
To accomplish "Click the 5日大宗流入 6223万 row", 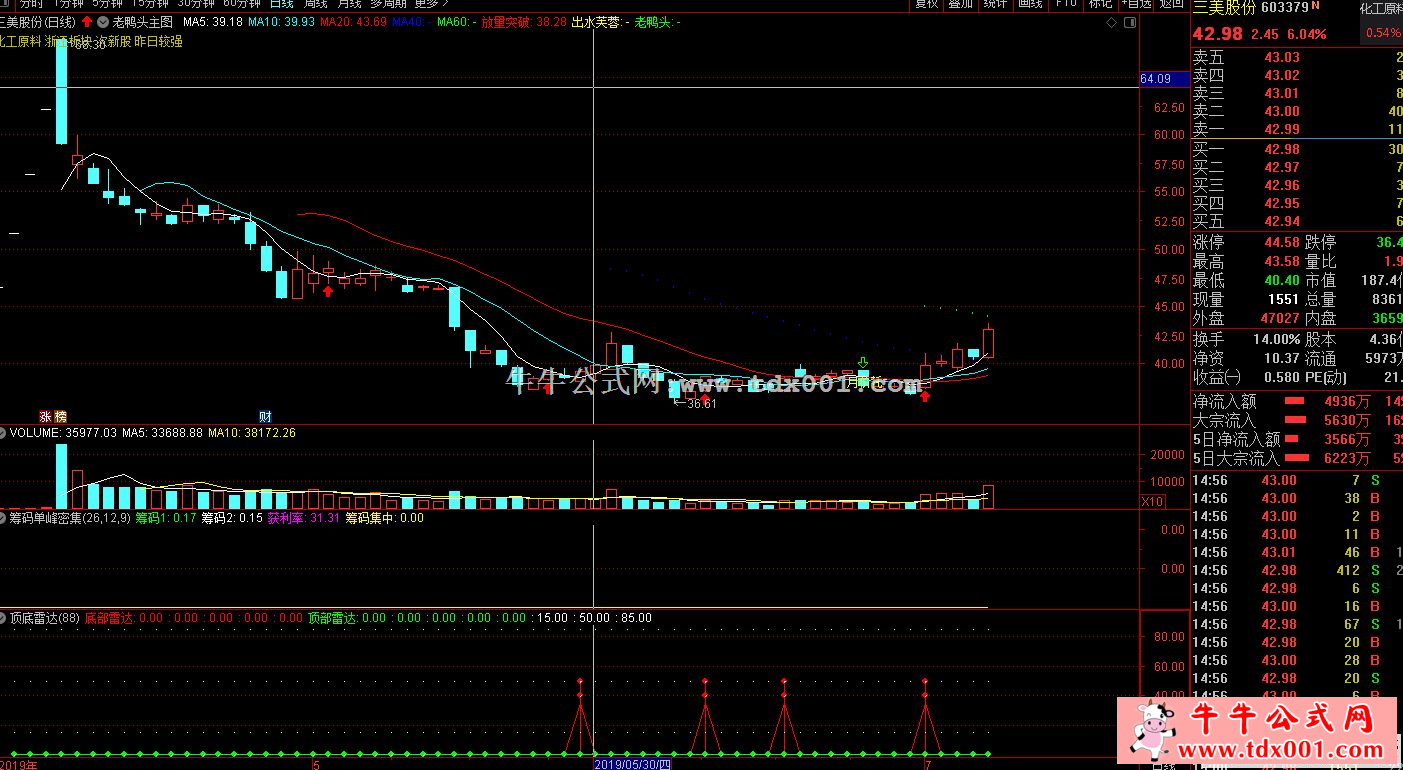I will click(x=1297, y=458).
